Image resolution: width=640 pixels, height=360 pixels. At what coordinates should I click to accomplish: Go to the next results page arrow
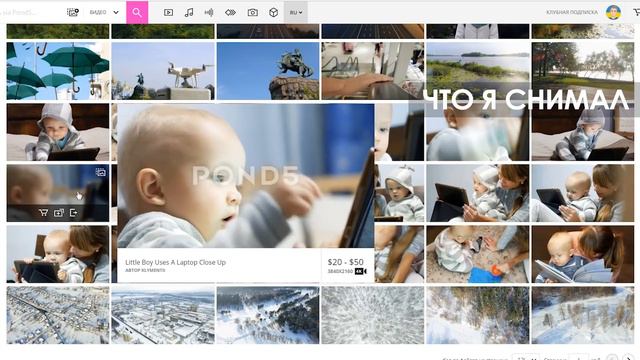coord(629,358)
